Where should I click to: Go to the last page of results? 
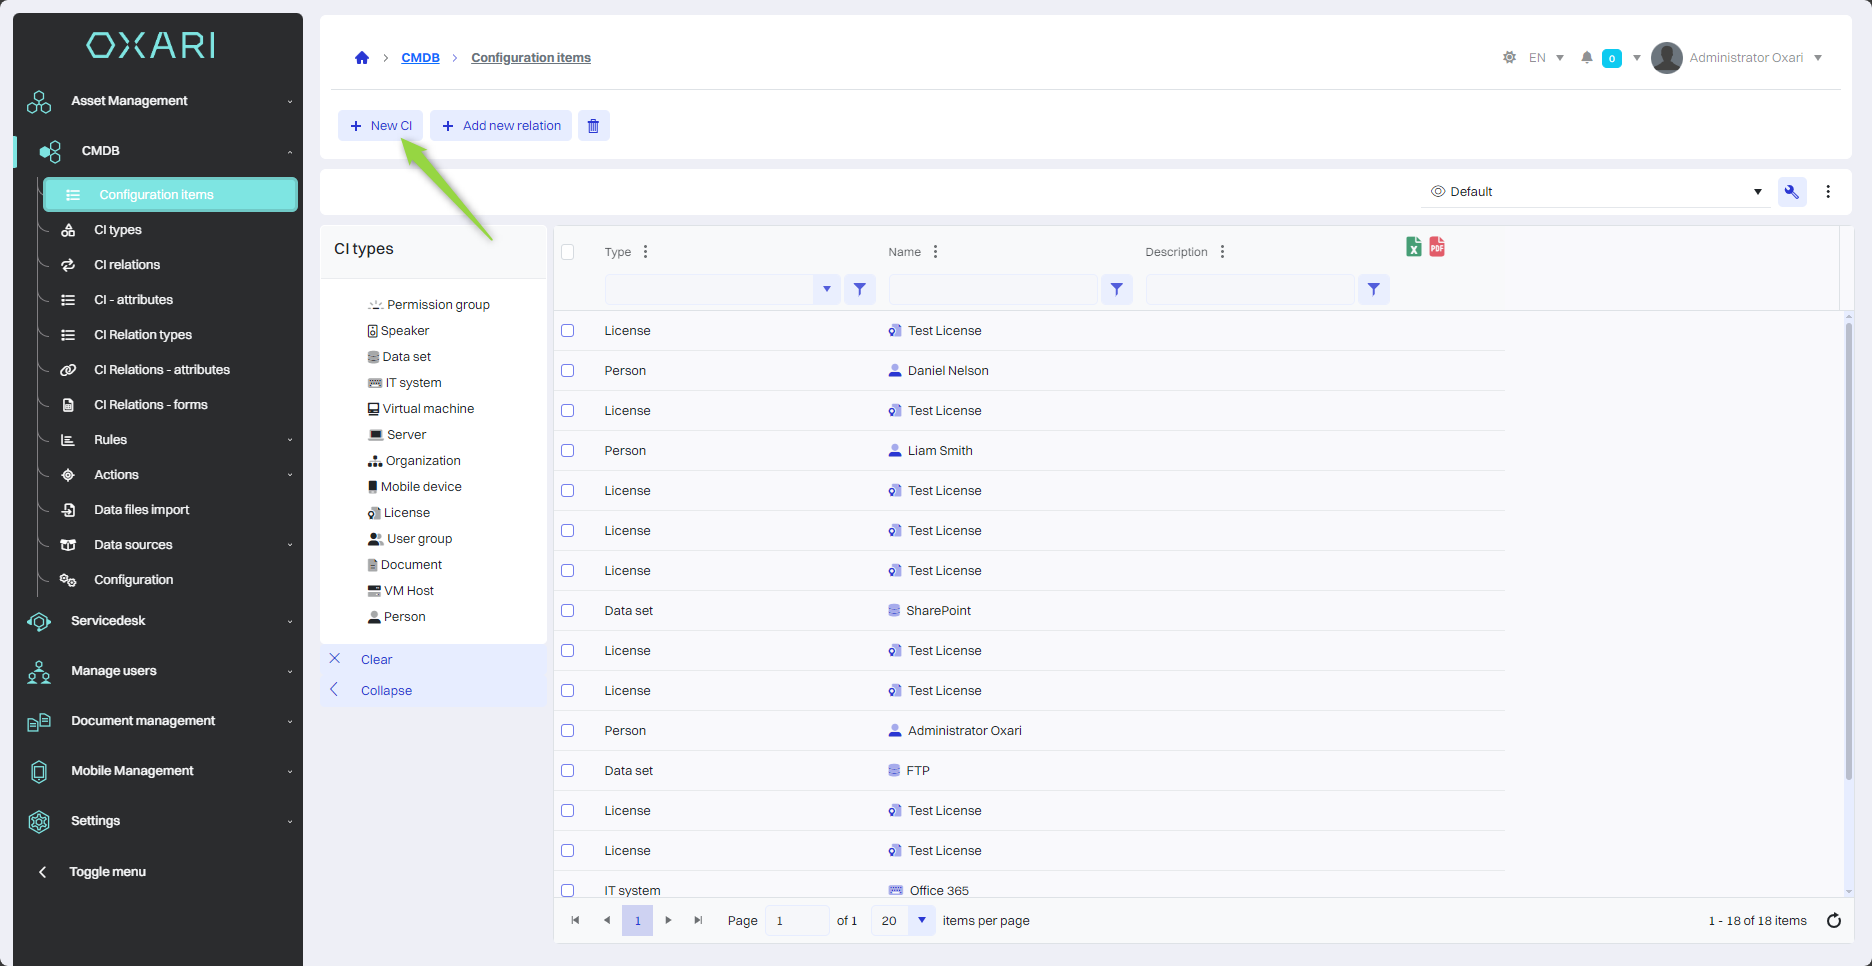pos(698,920)
